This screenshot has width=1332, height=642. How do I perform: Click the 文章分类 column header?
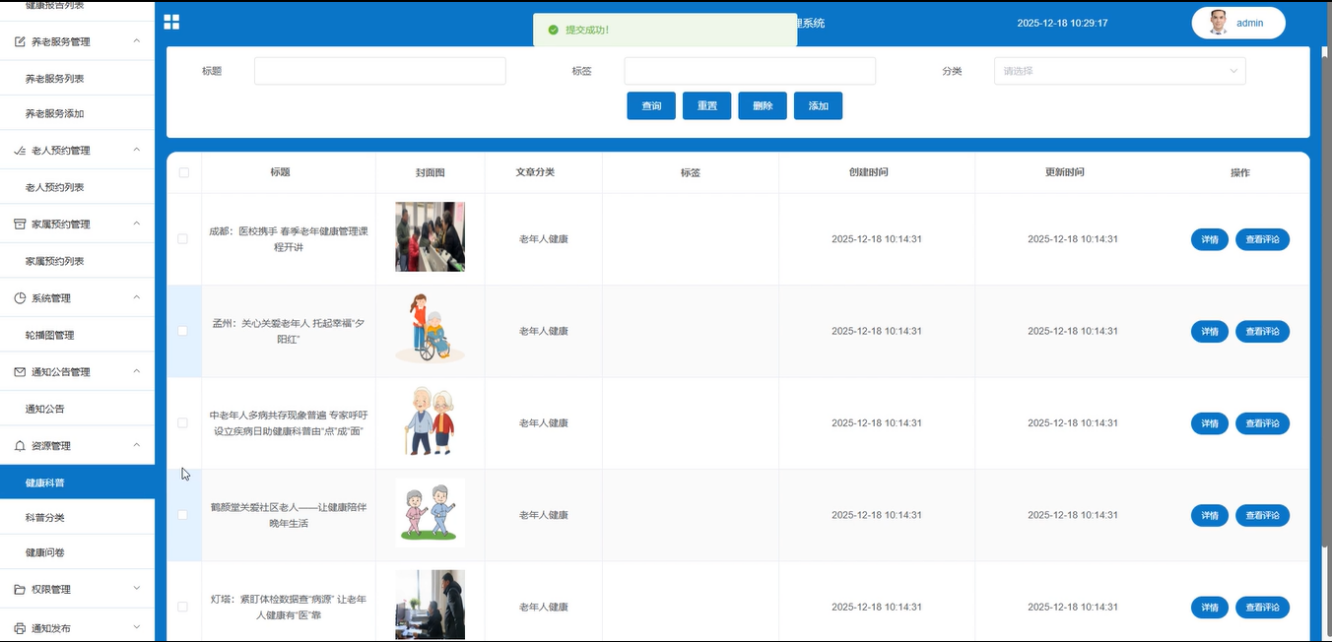(535, 172)
